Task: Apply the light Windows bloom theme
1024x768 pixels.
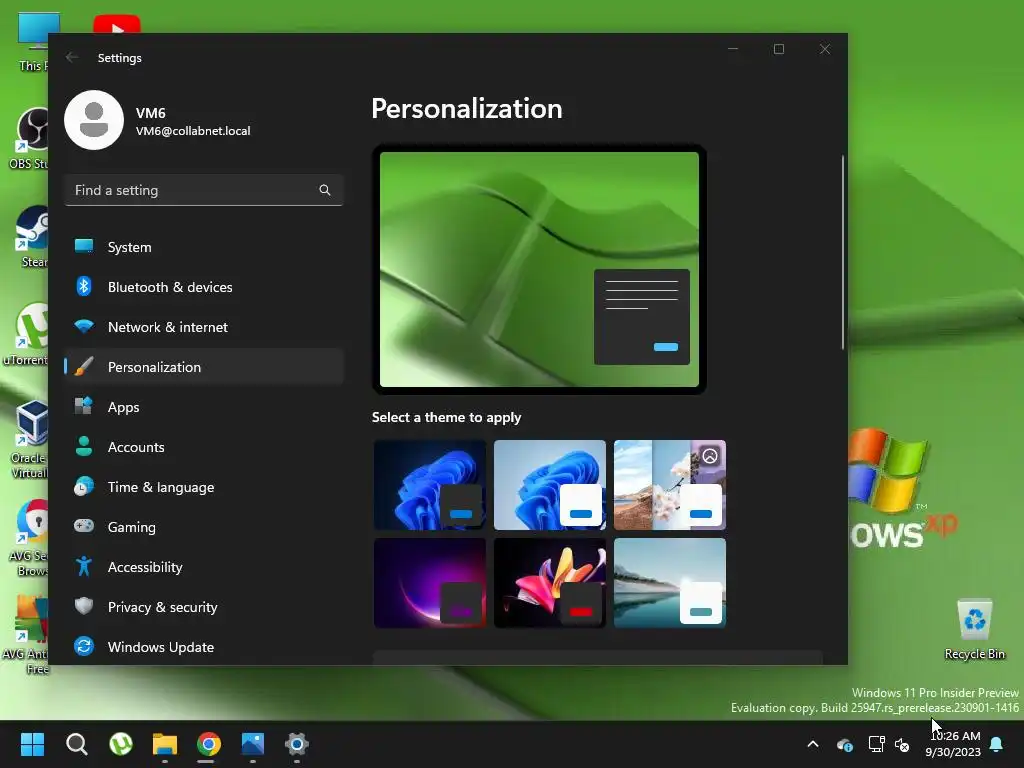Action: point(550,485)
